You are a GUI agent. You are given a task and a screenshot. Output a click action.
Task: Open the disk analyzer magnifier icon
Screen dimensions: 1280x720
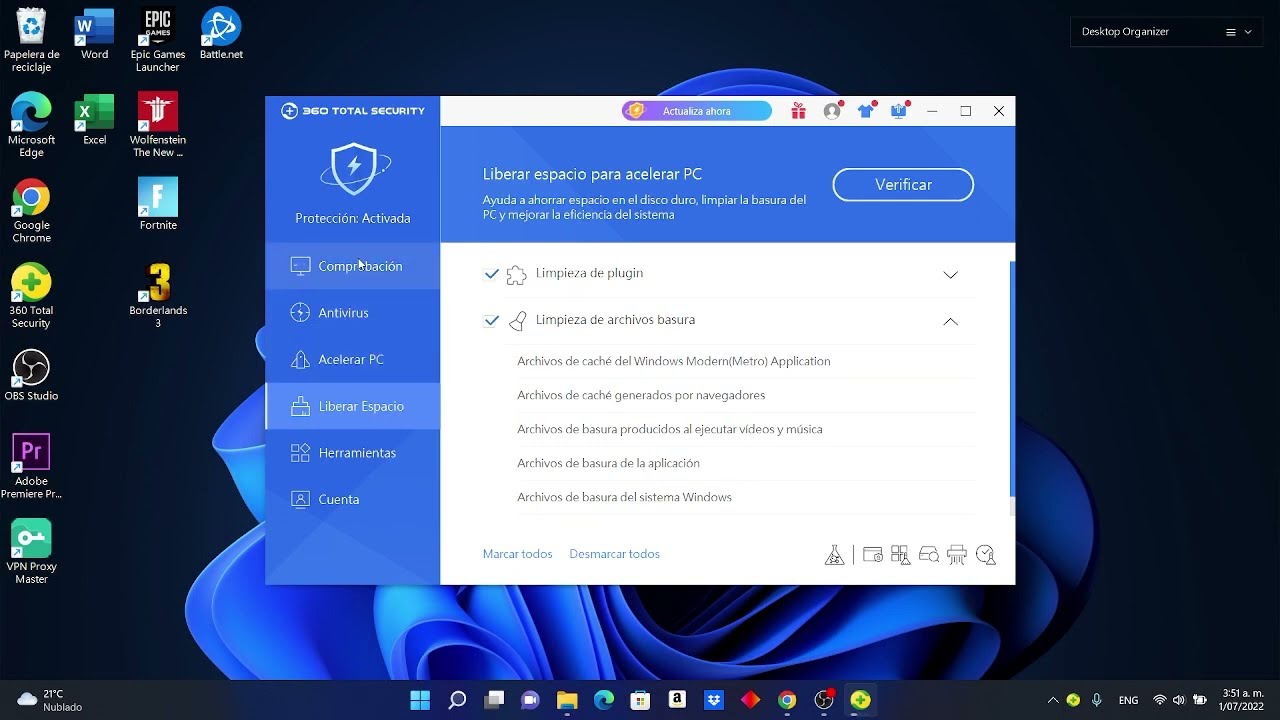929,555
